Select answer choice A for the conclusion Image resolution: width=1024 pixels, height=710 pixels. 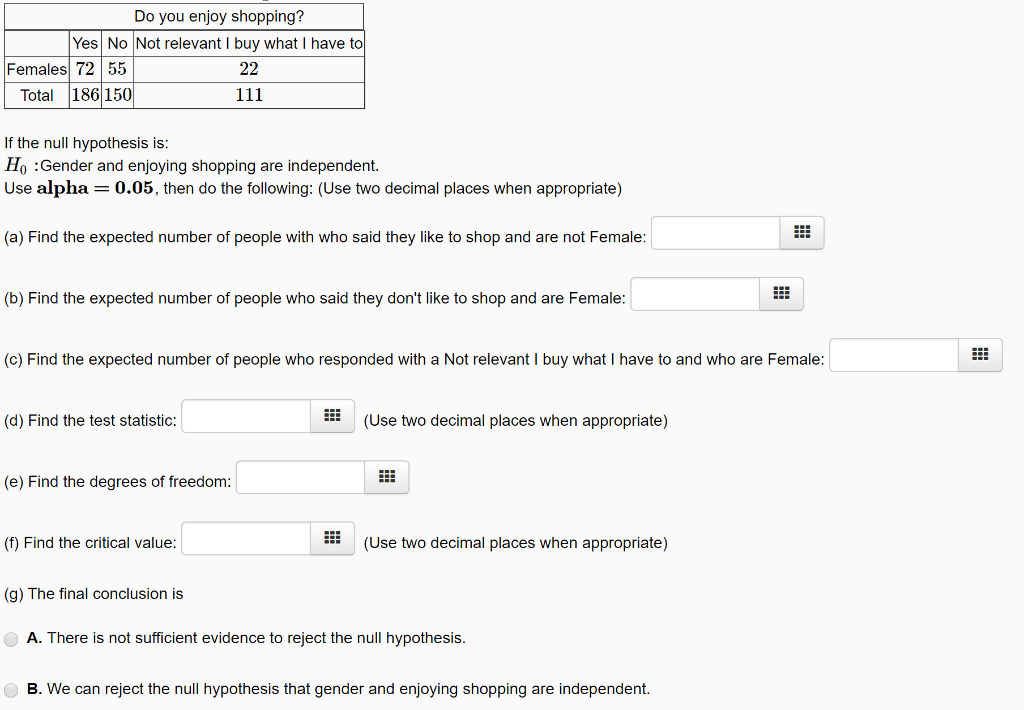(11, 638)
